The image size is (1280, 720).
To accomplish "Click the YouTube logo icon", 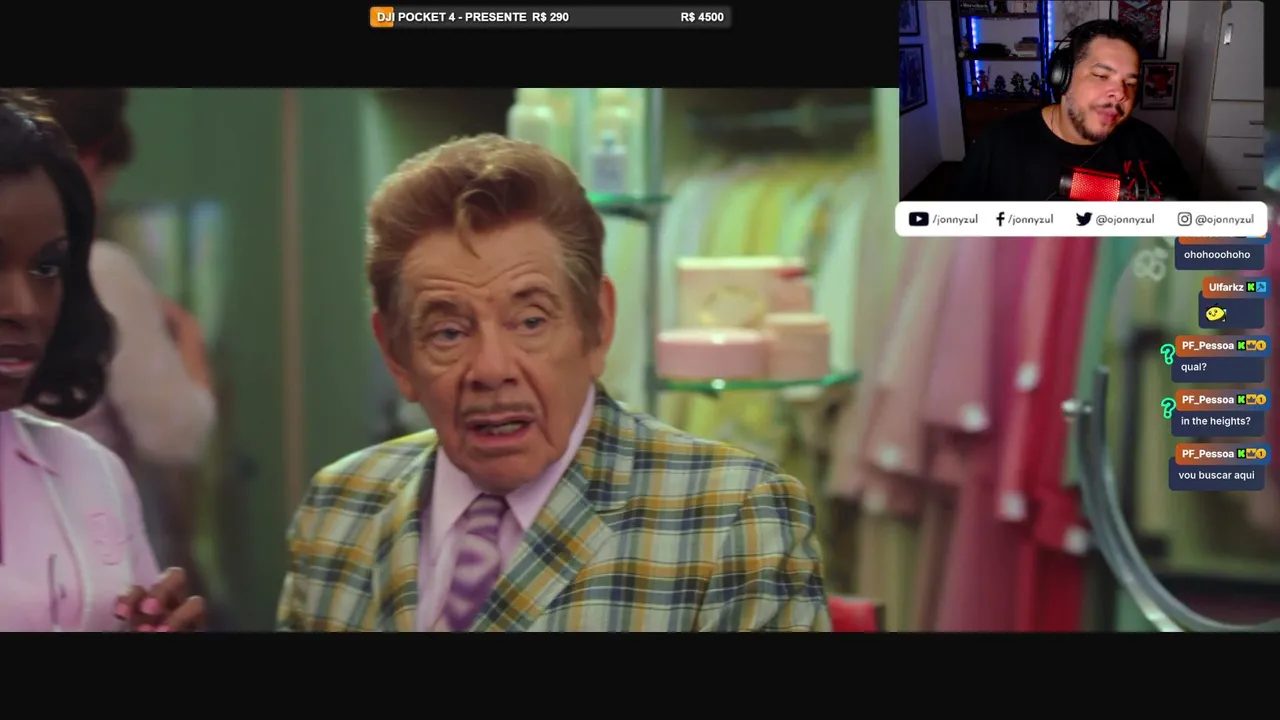I will [918, 219].
